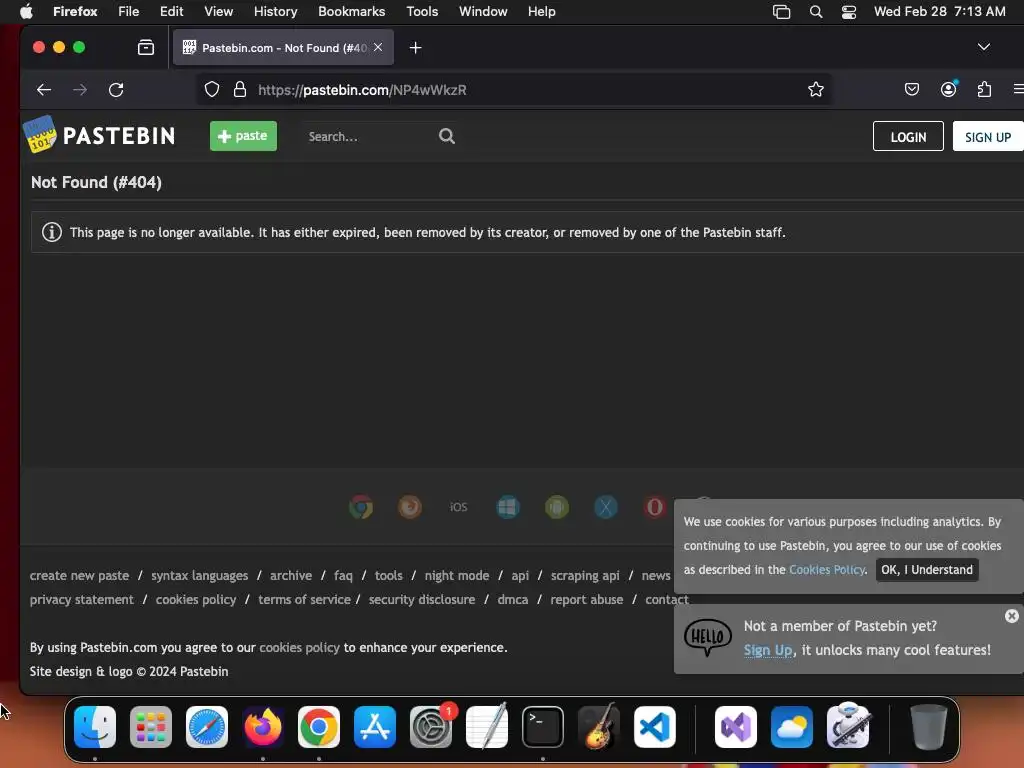Click the Opera icon in footer
Screen dimensions: 1024x768
(x=655, y=507)
